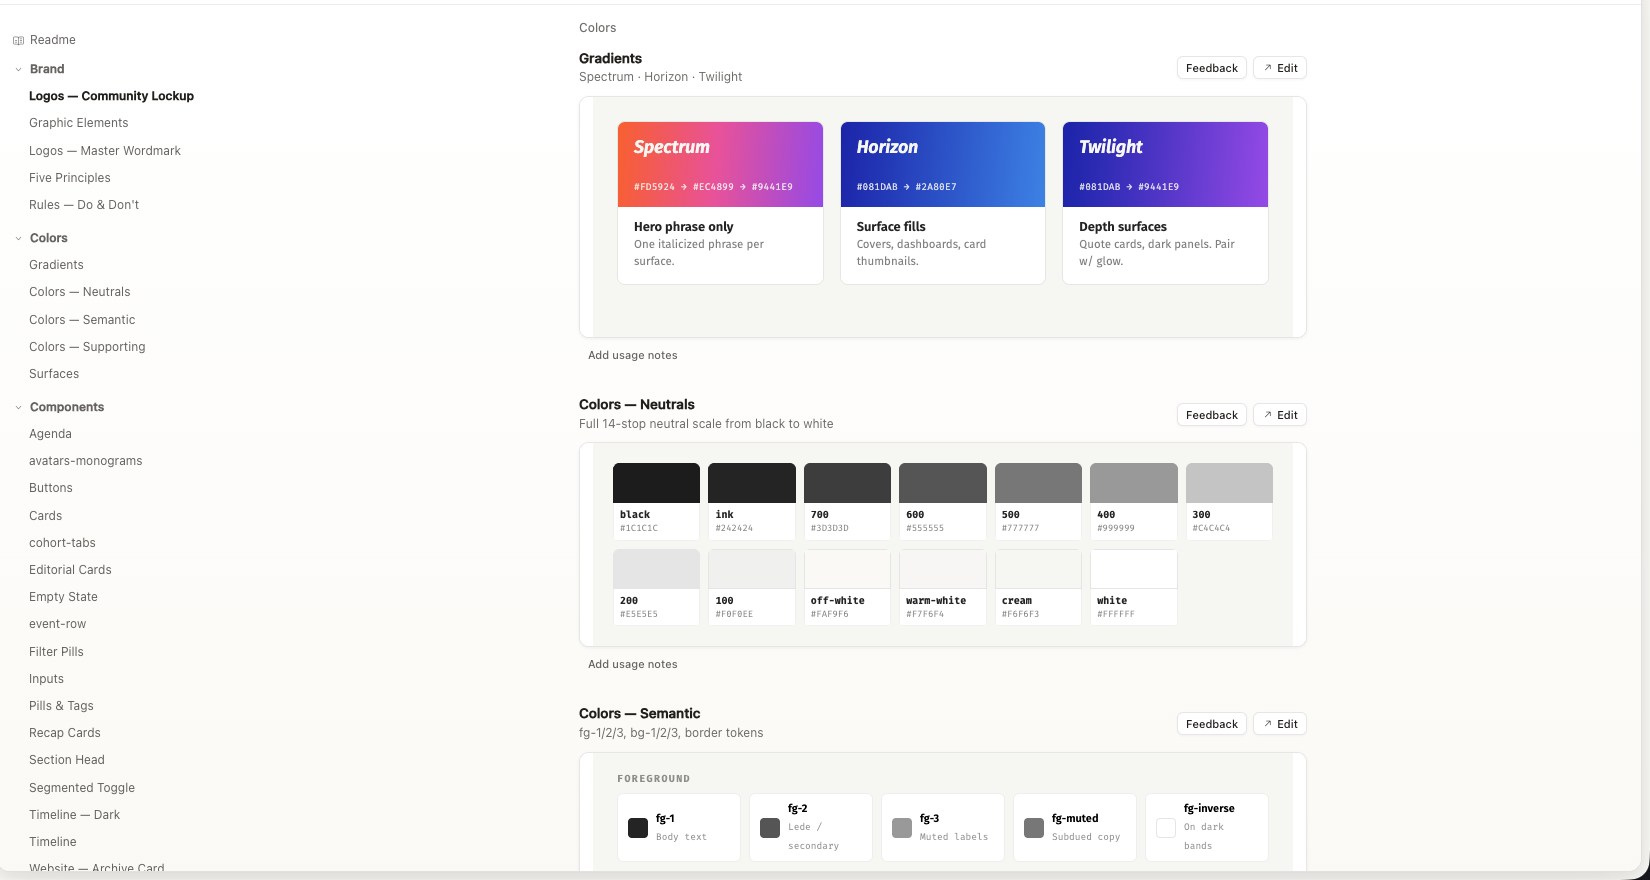Click the Colors breadcrumb at top
The width and height of the screenshot is (1650, 880).
click(x=597, y=28)
